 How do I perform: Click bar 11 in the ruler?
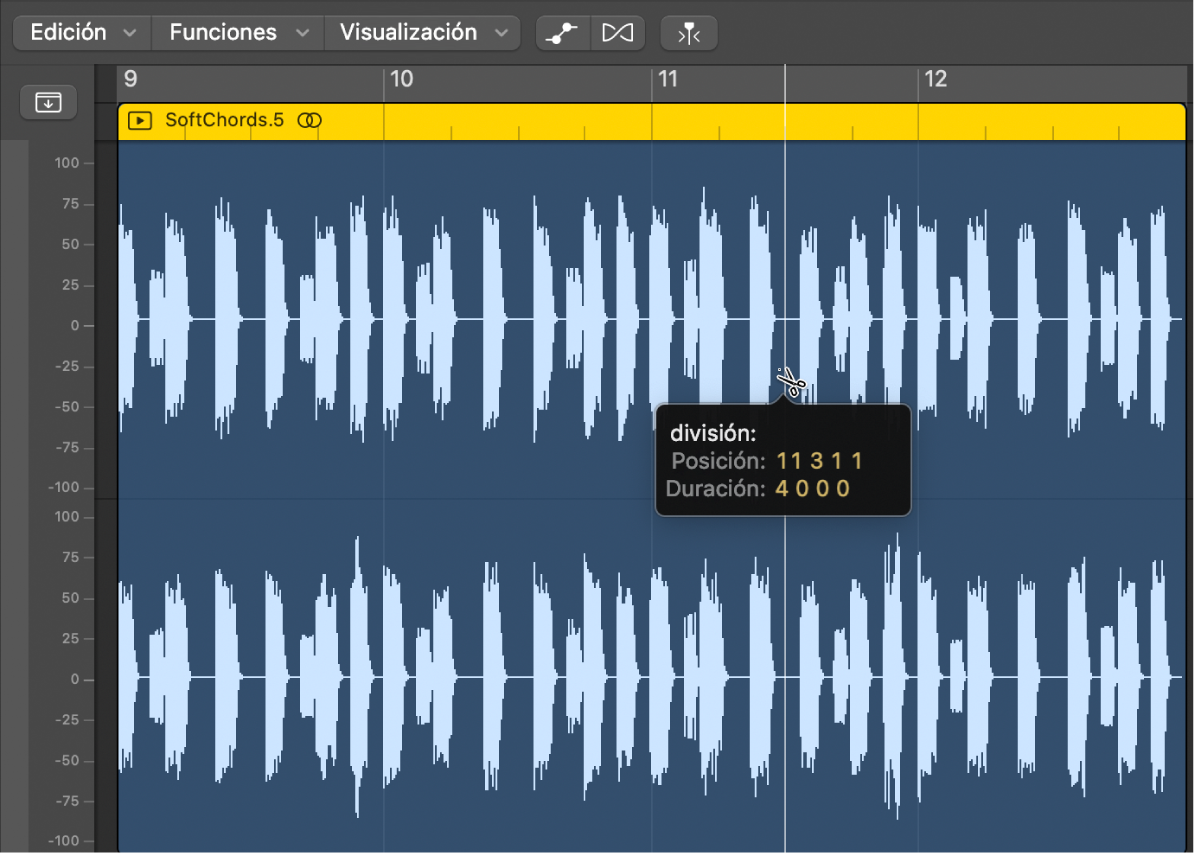tap(668, 79)
